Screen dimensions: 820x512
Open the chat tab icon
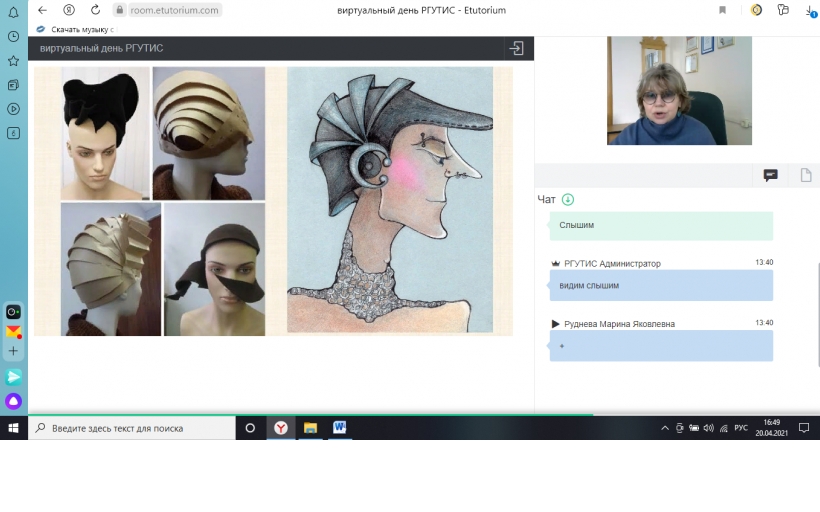(x=770, y=175)
